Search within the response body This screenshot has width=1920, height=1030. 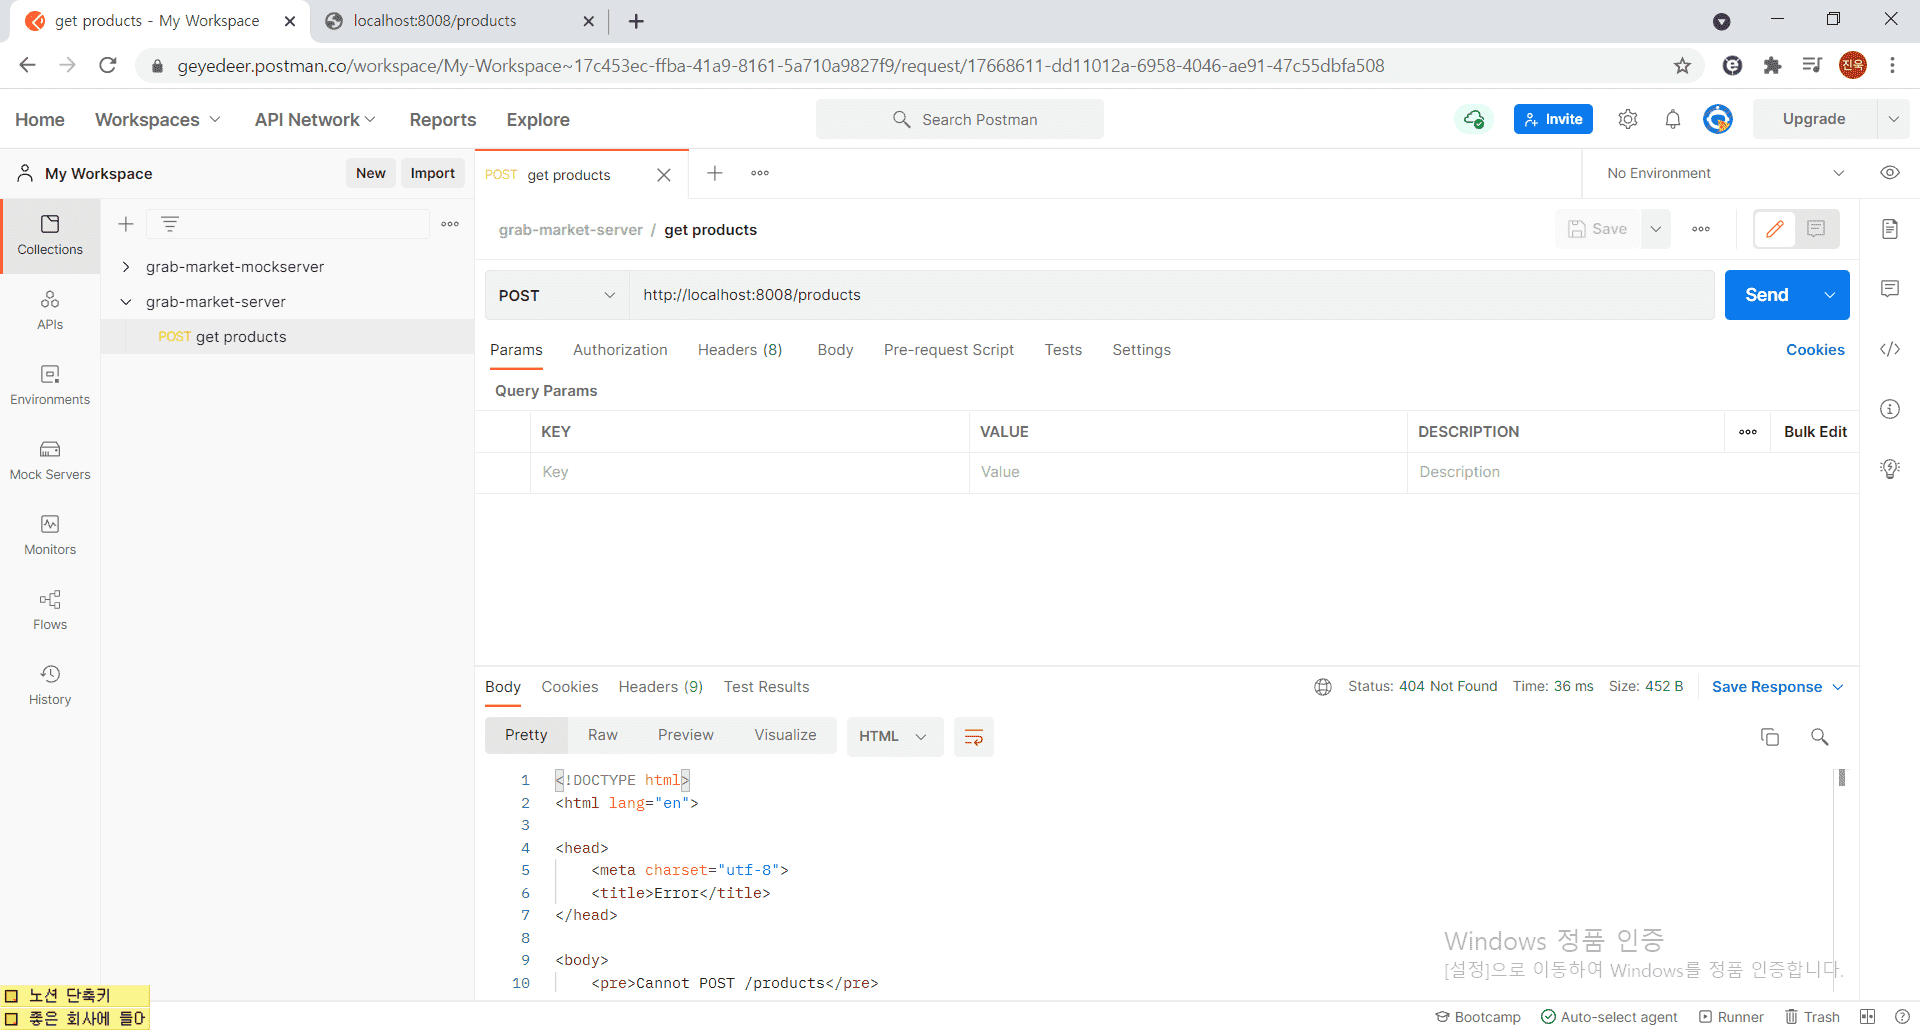pyautogui.click(x=1820, y=737)
